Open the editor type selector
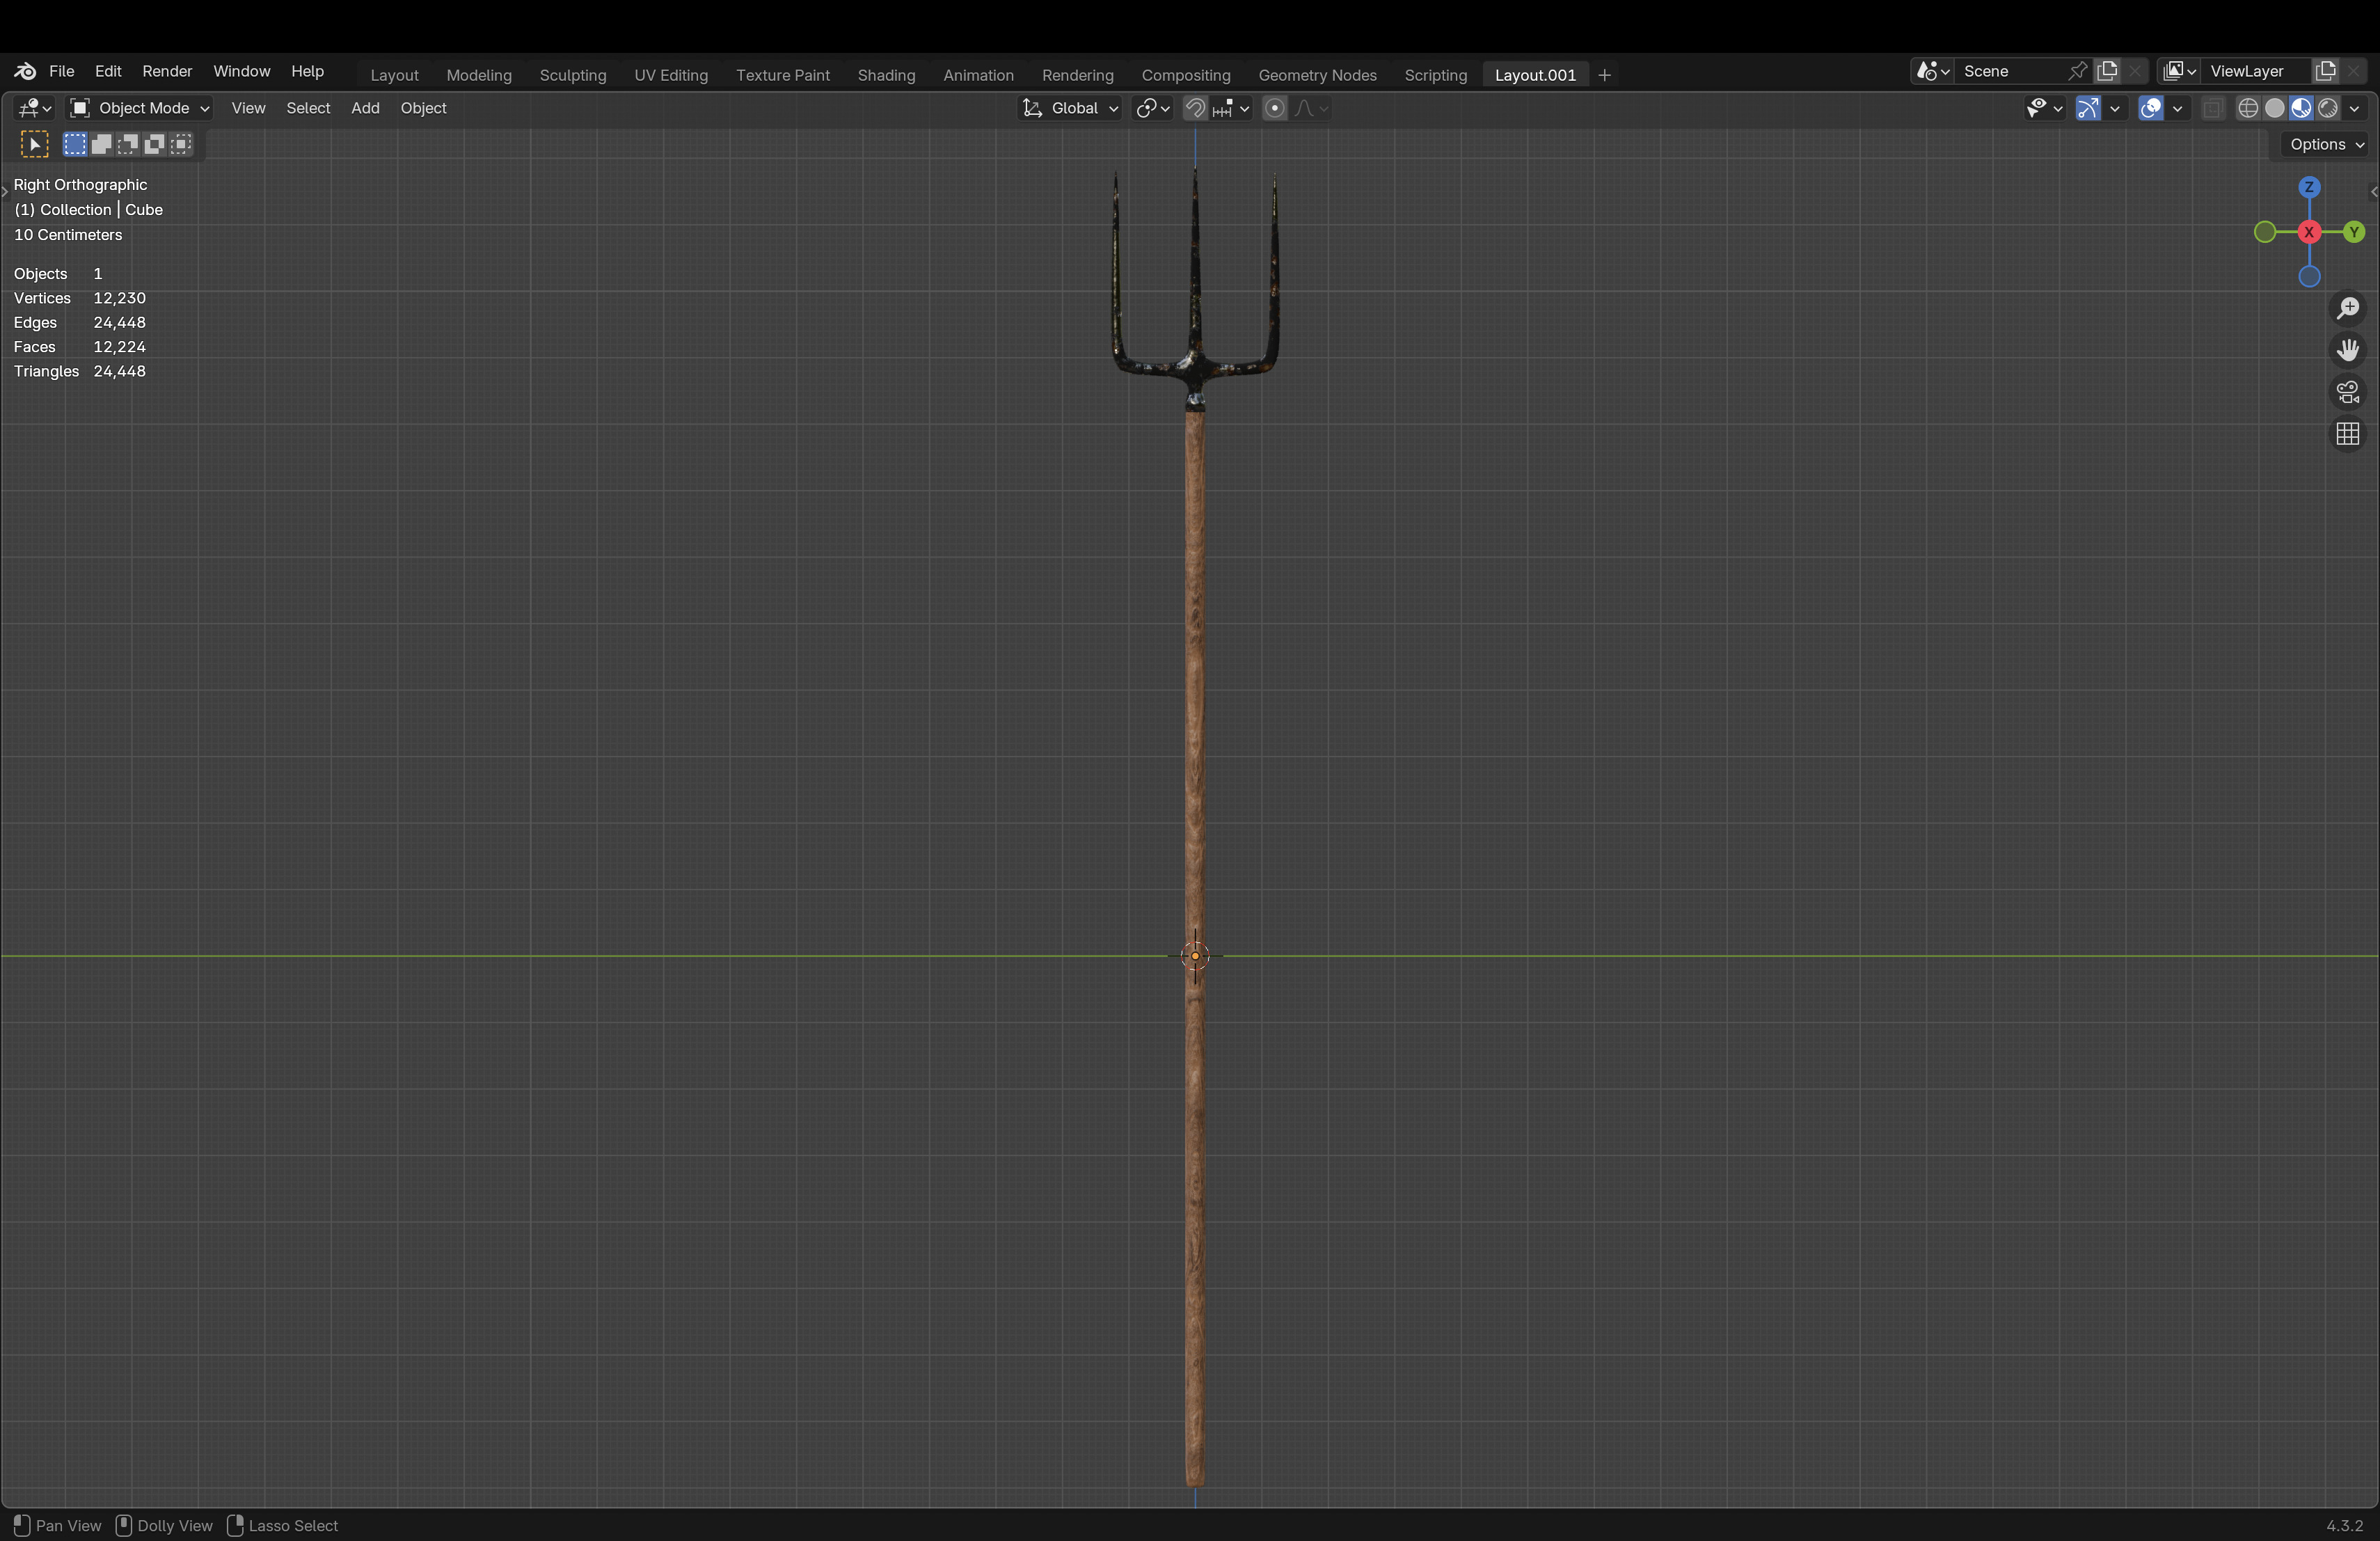Image resolution: width=2380 pixels, height=1541 pixels. click(x=34, y=108)
